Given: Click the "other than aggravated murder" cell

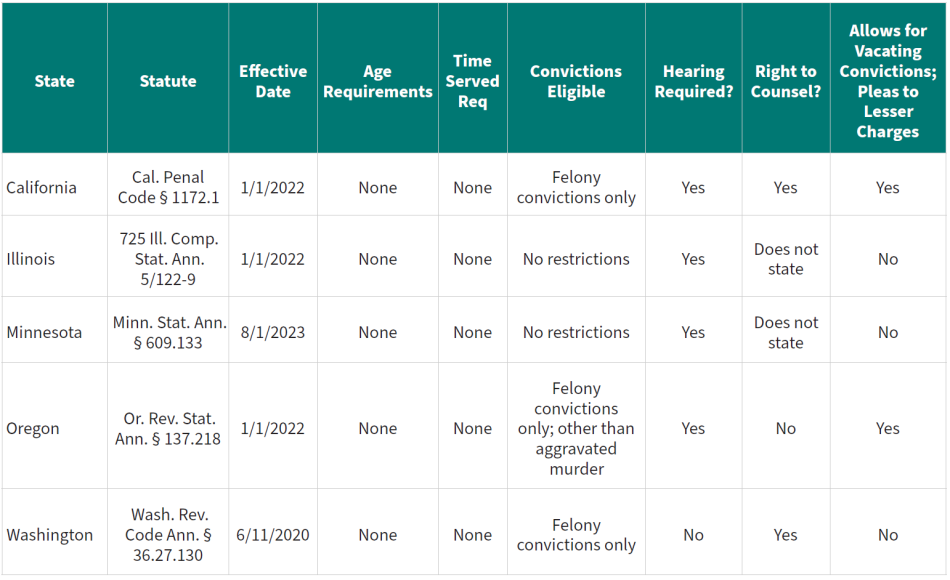Looking at the screenshot, I should coord(576,428).
